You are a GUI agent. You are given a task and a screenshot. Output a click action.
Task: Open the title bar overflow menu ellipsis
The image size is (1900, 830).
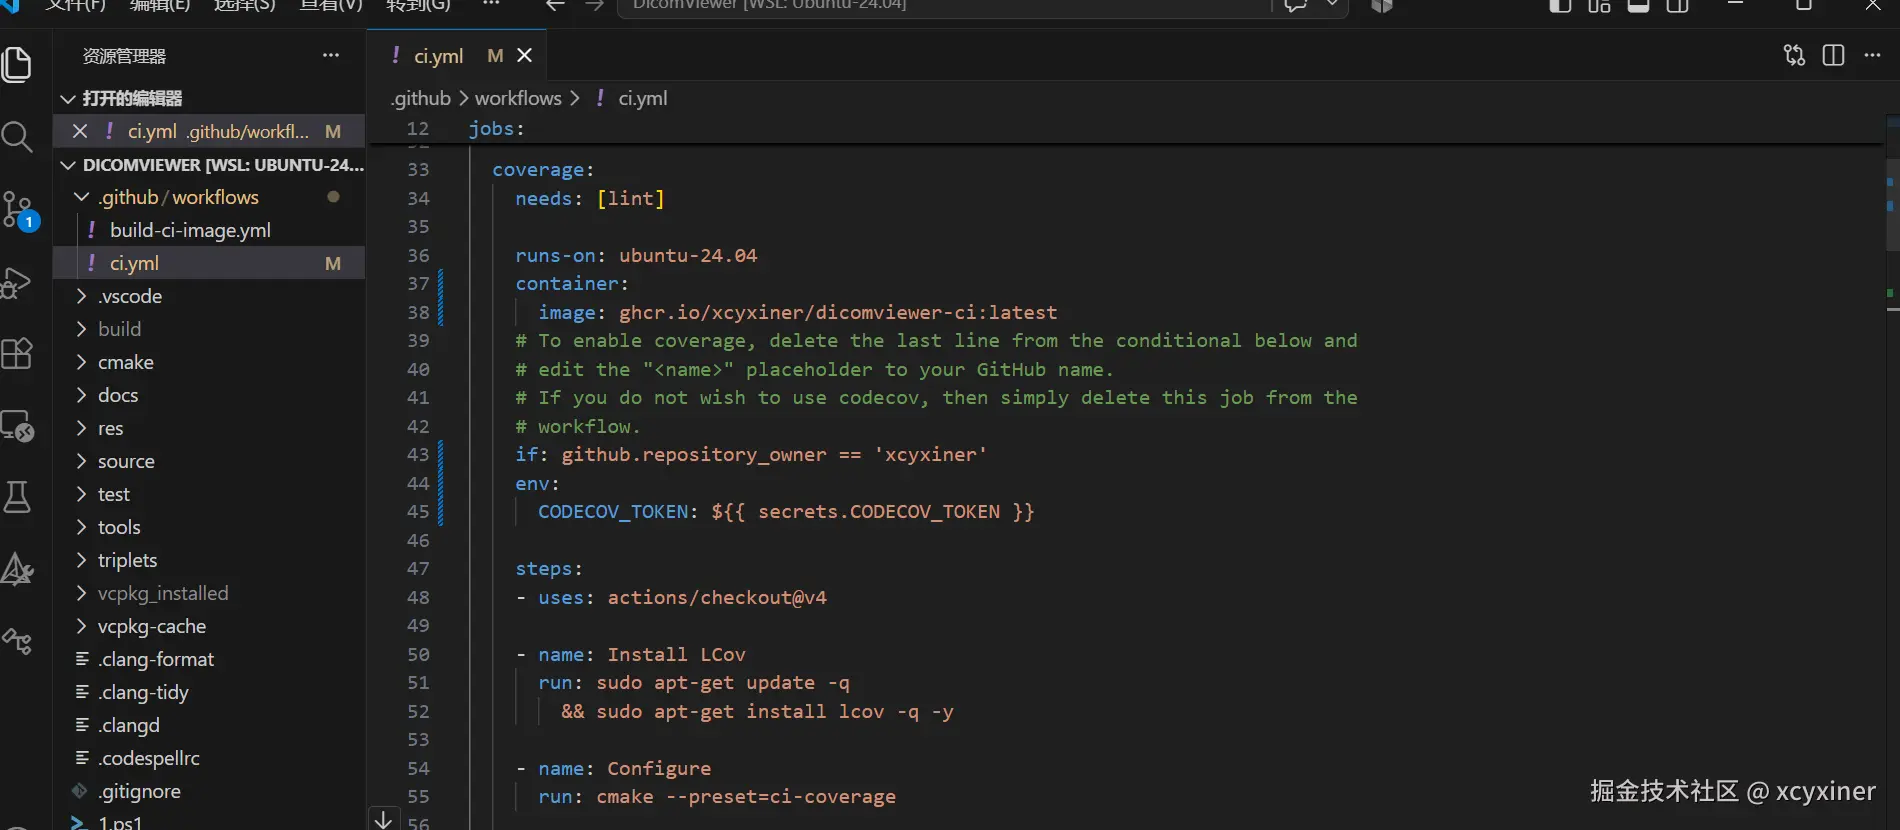[x=490, y=5]
